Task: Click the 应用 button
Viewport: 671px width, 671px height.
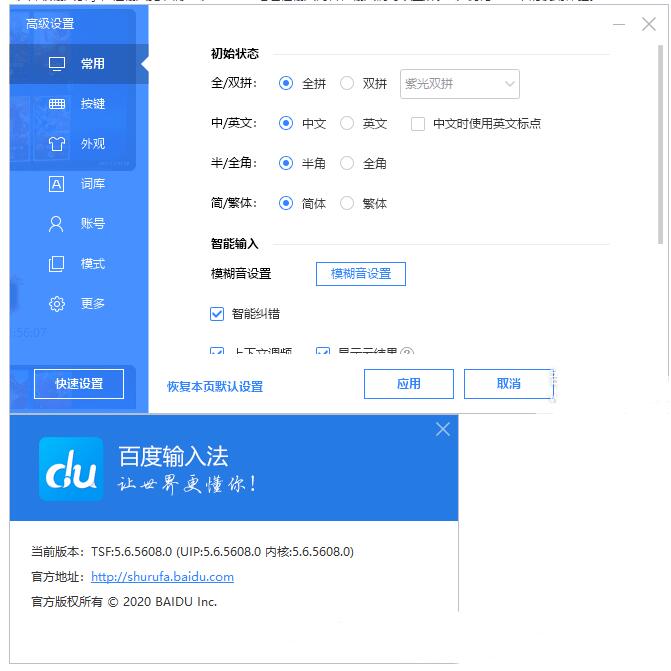Action: tap(409, 384)
